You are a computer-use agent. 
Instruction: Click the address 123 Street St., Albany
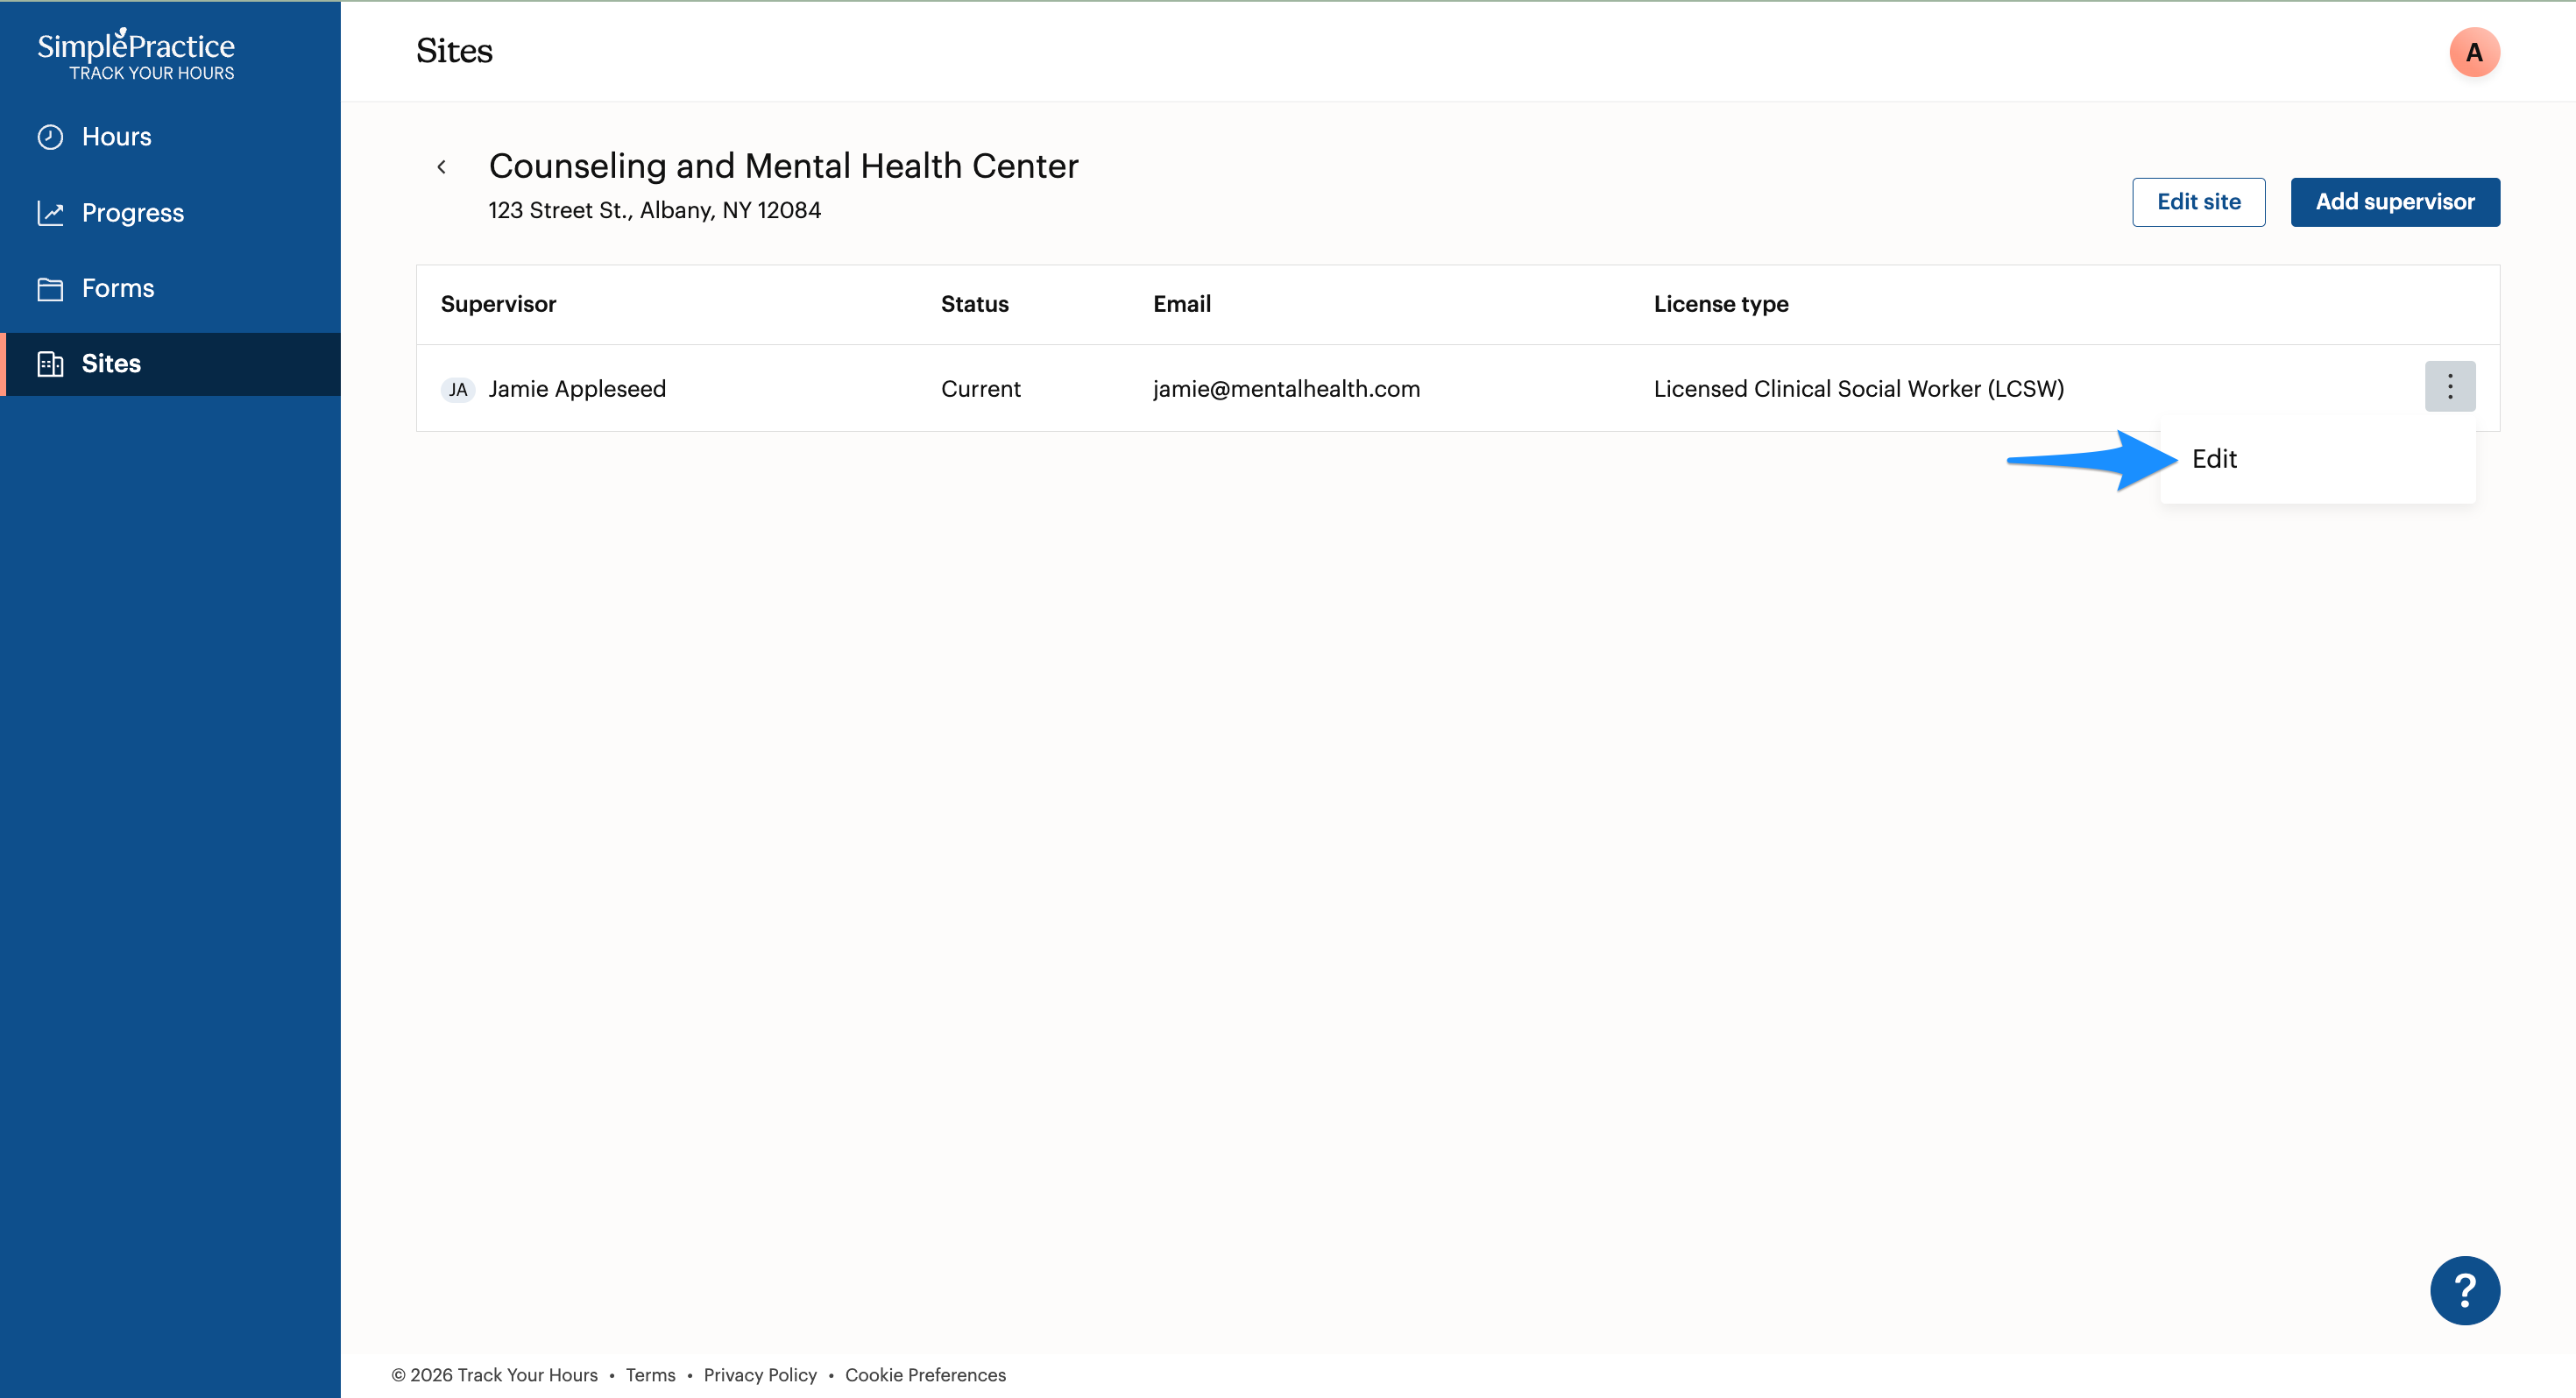point(654,210)
